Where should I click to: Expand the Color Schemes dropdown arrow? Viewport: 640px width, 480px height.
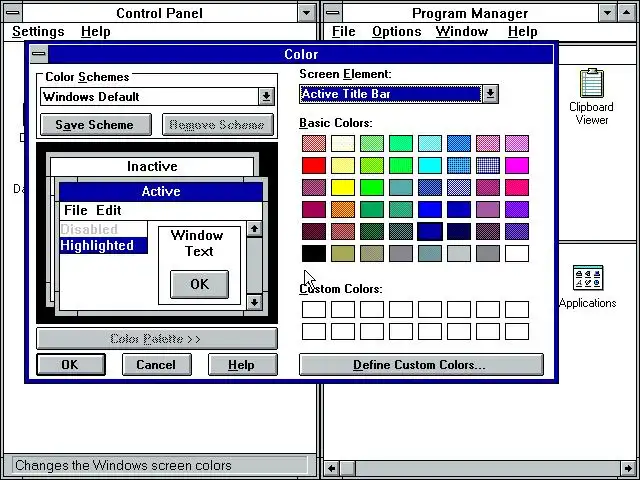coord(266,97)
